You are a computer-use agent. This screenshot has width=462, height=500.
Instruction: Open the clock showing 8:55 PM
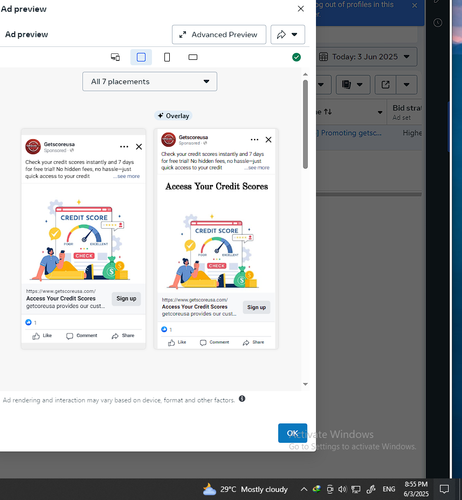(416, 489)
